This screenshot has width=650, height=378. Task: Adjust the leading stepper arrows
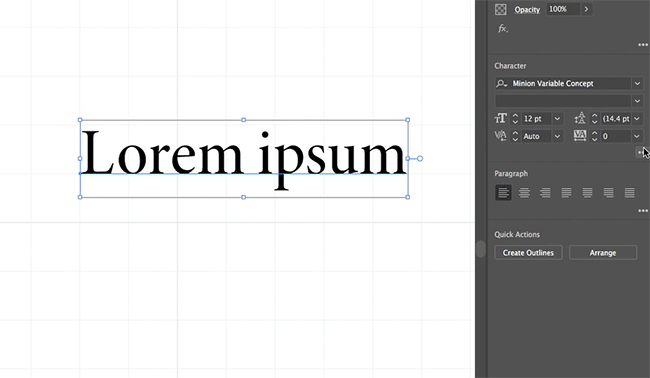tap(594, 119)
